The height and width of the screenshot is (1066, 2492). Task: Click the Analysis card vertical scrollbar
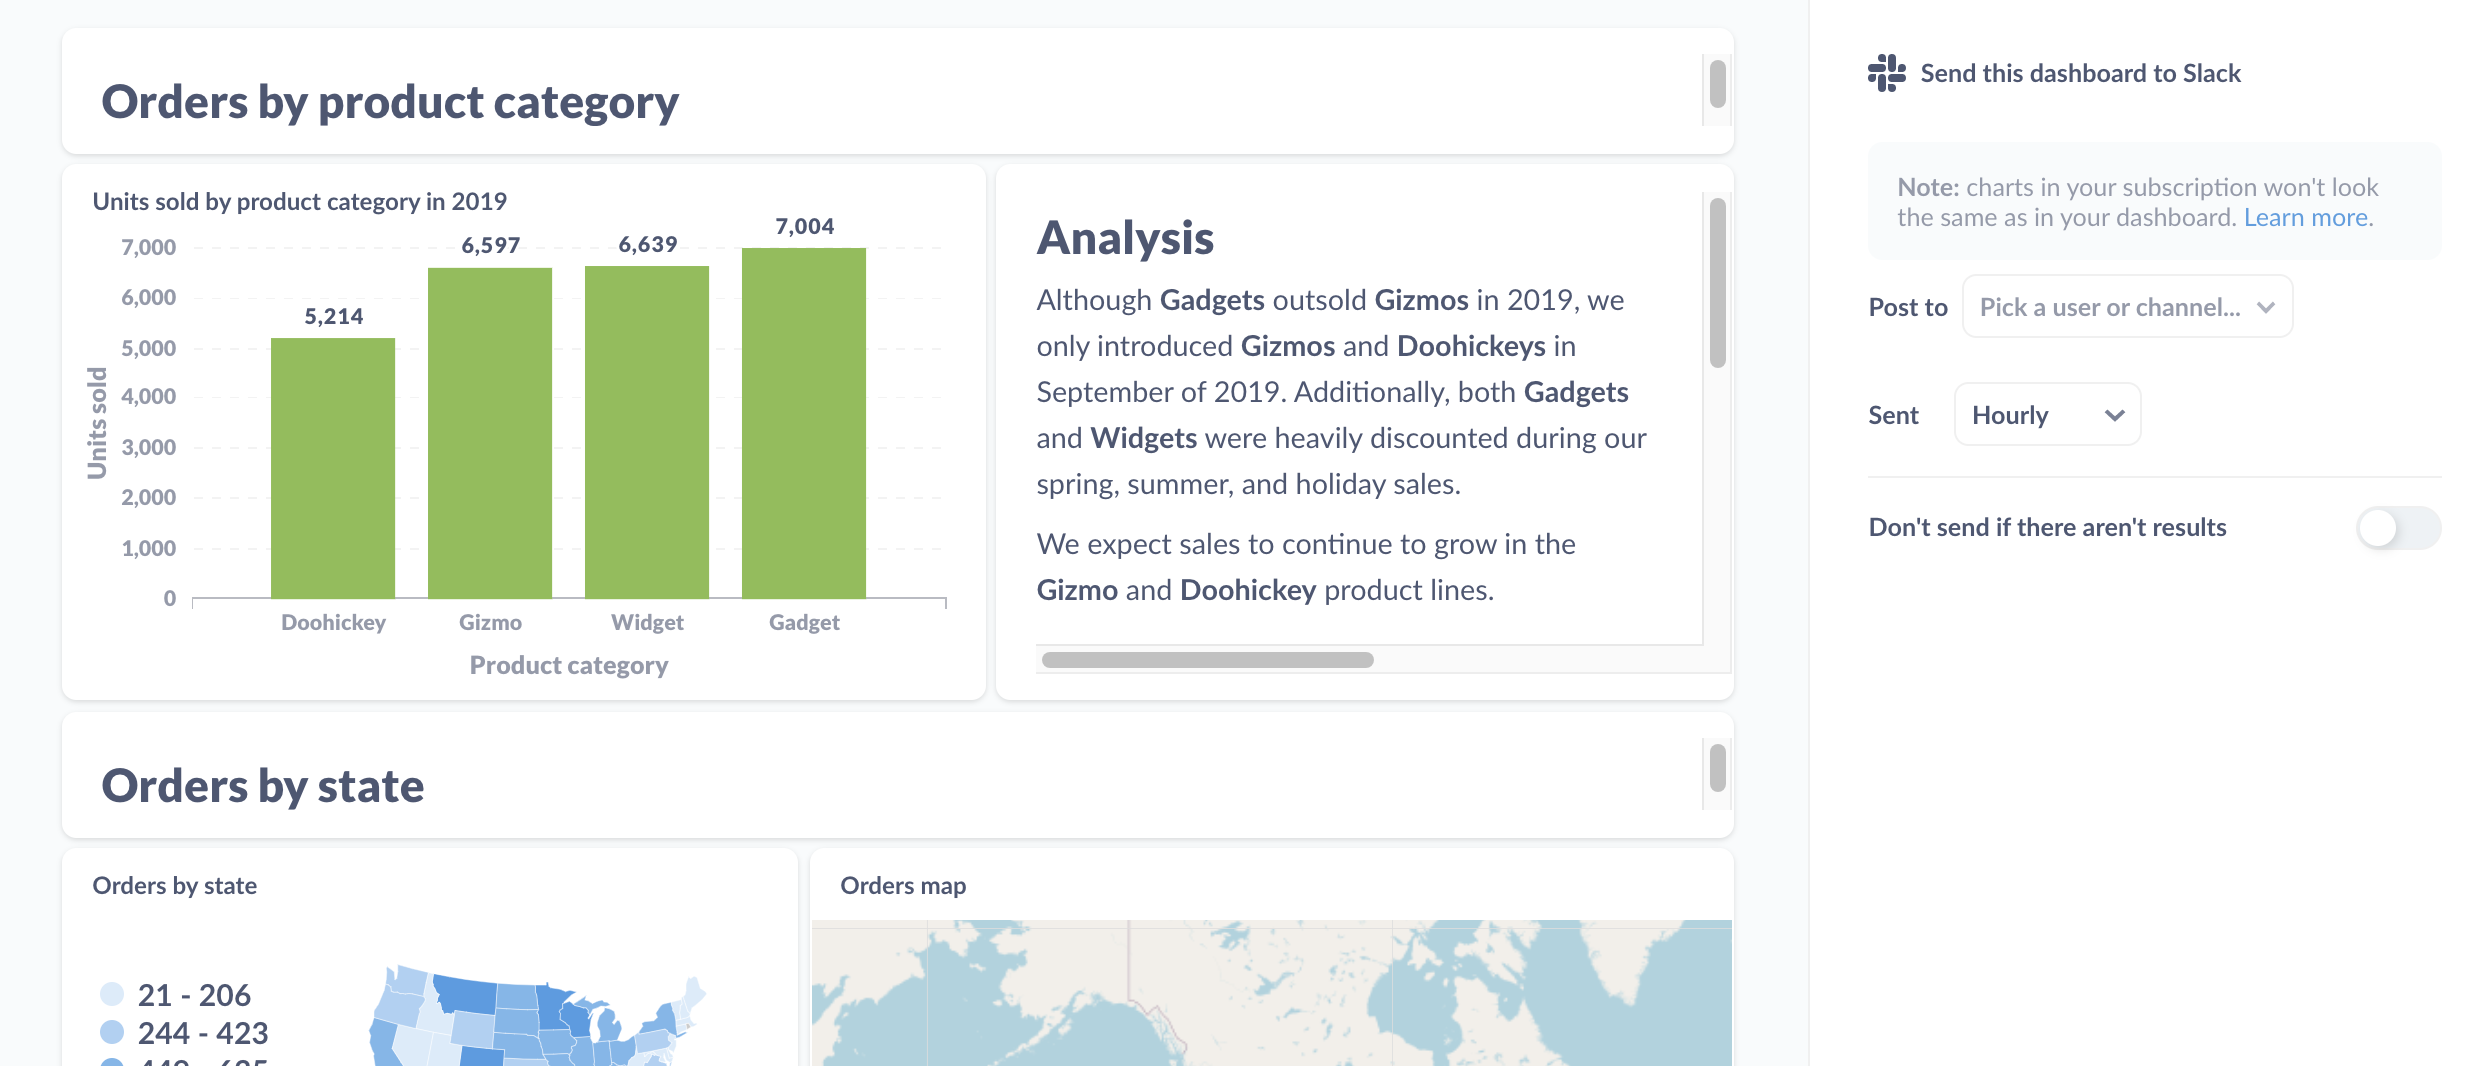[x=1717, y=283]
